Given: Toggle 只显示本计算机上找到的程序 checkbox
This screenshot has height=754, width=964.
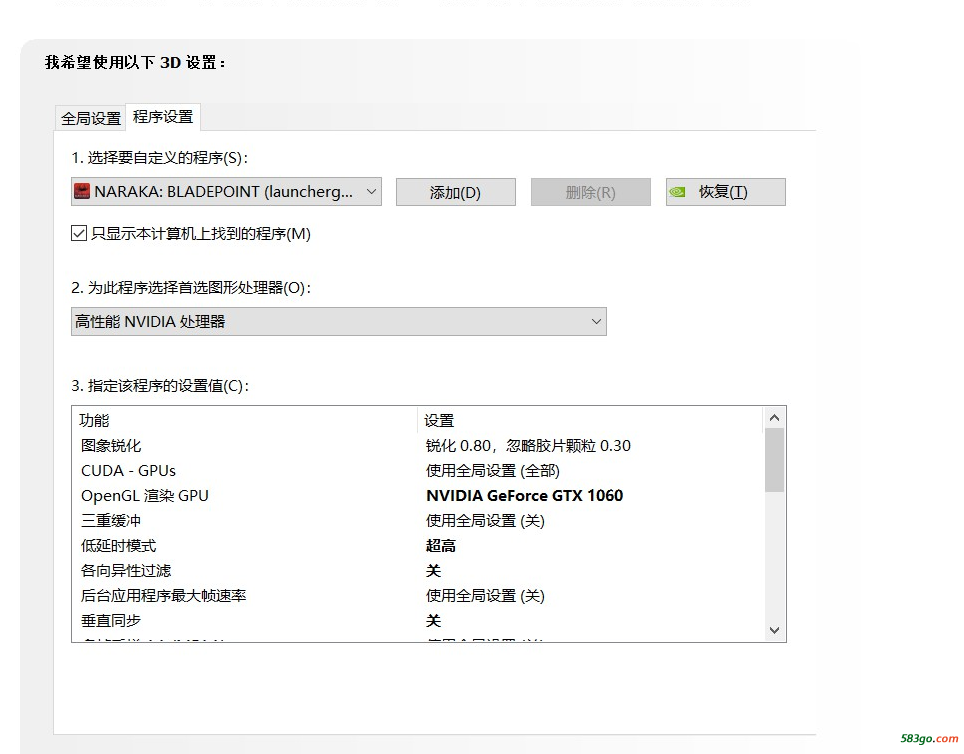Looking at the screenshot, I should pos(79,233).
